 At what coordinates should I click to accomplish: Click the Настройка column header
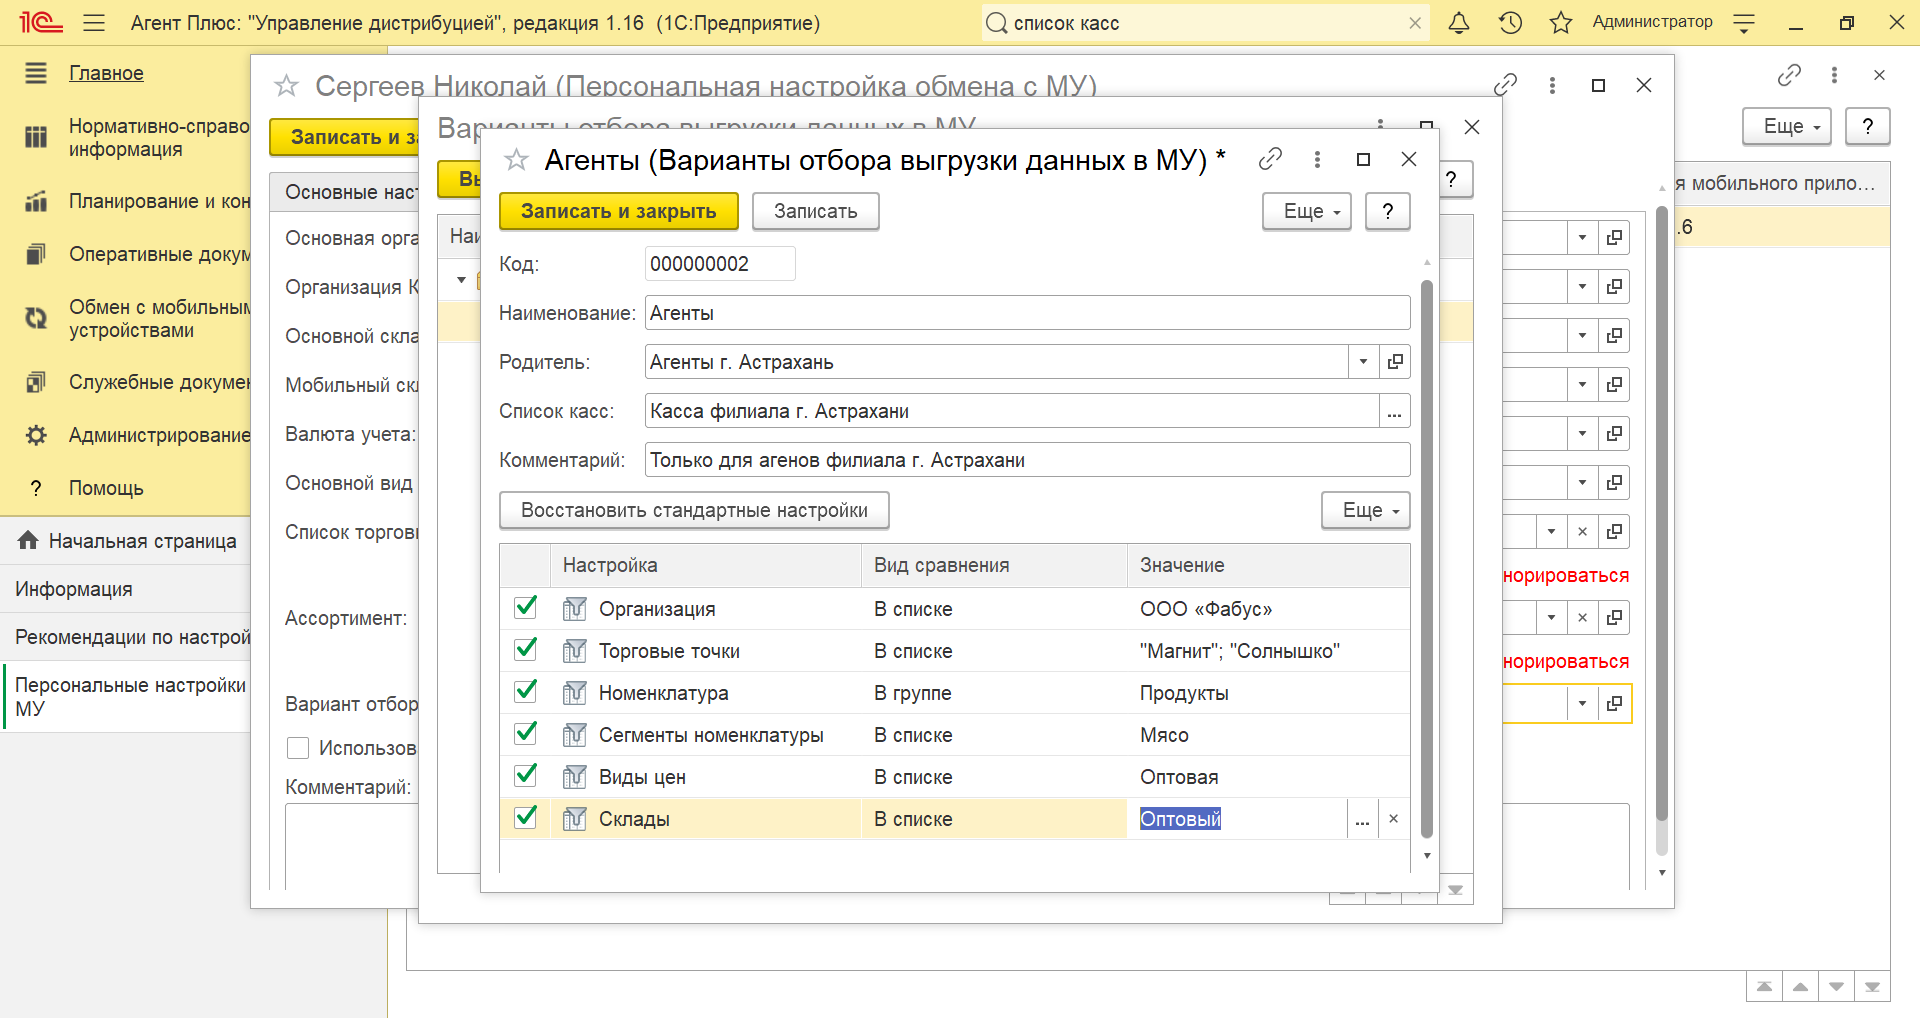[x=706, y=565]
